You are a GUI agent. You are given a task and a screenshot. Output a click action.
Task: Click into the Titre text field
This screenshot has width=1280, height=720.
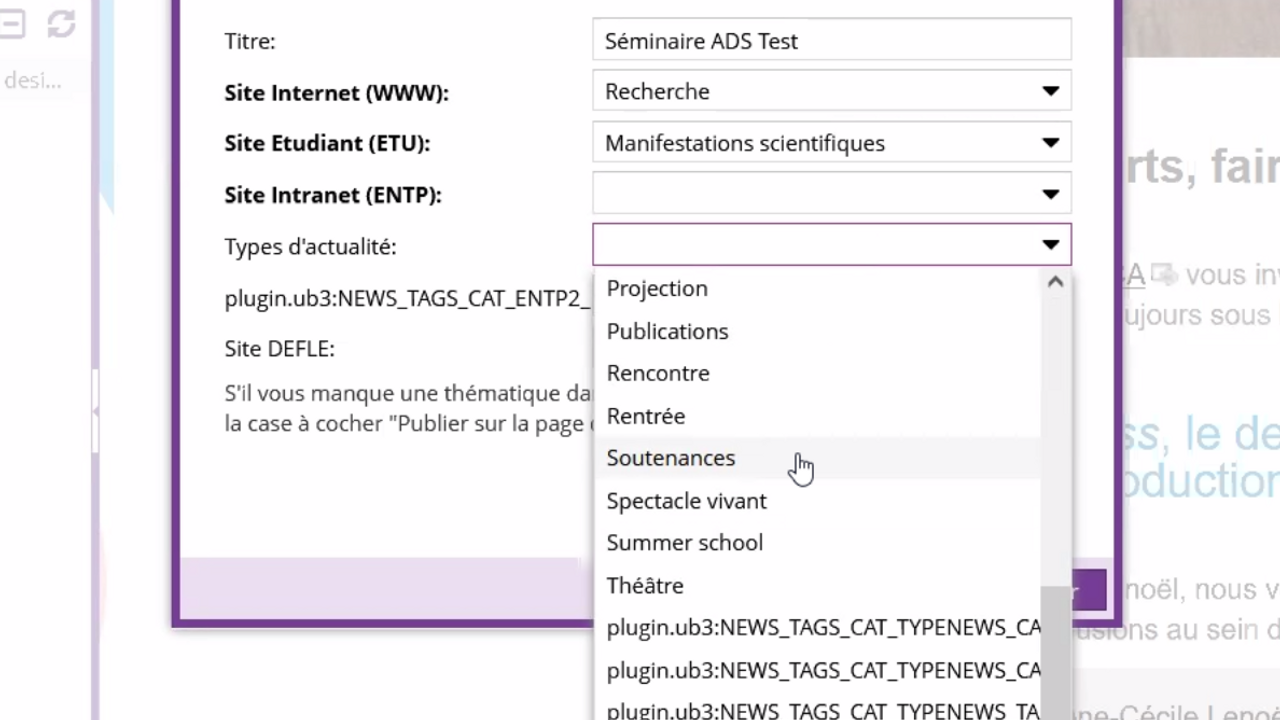coord(830,41)
